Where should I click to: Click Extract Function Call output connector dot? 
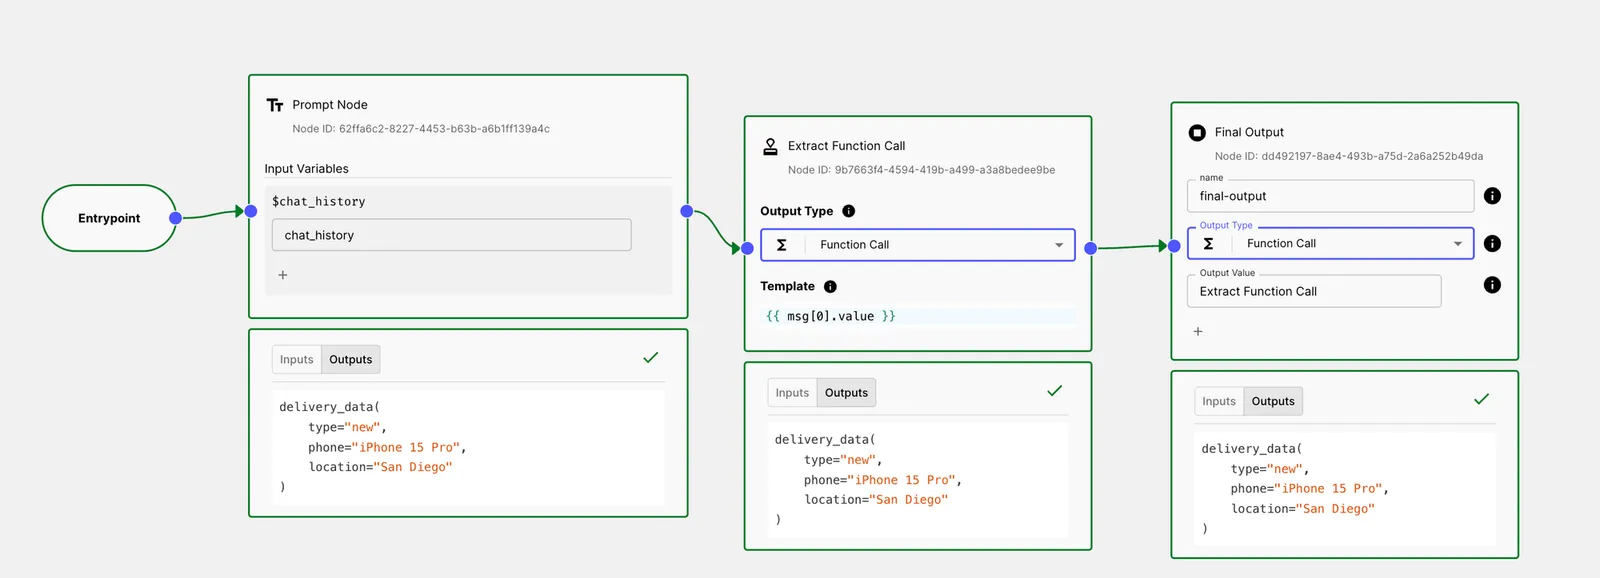[1090, 248]
